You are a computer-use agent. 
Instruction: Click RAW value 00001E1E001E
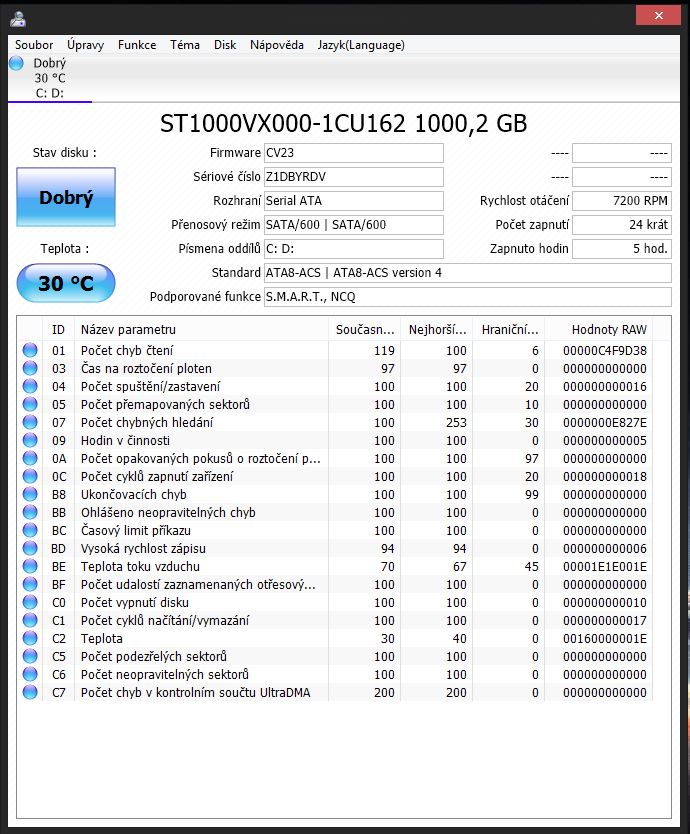click(605, 566)
